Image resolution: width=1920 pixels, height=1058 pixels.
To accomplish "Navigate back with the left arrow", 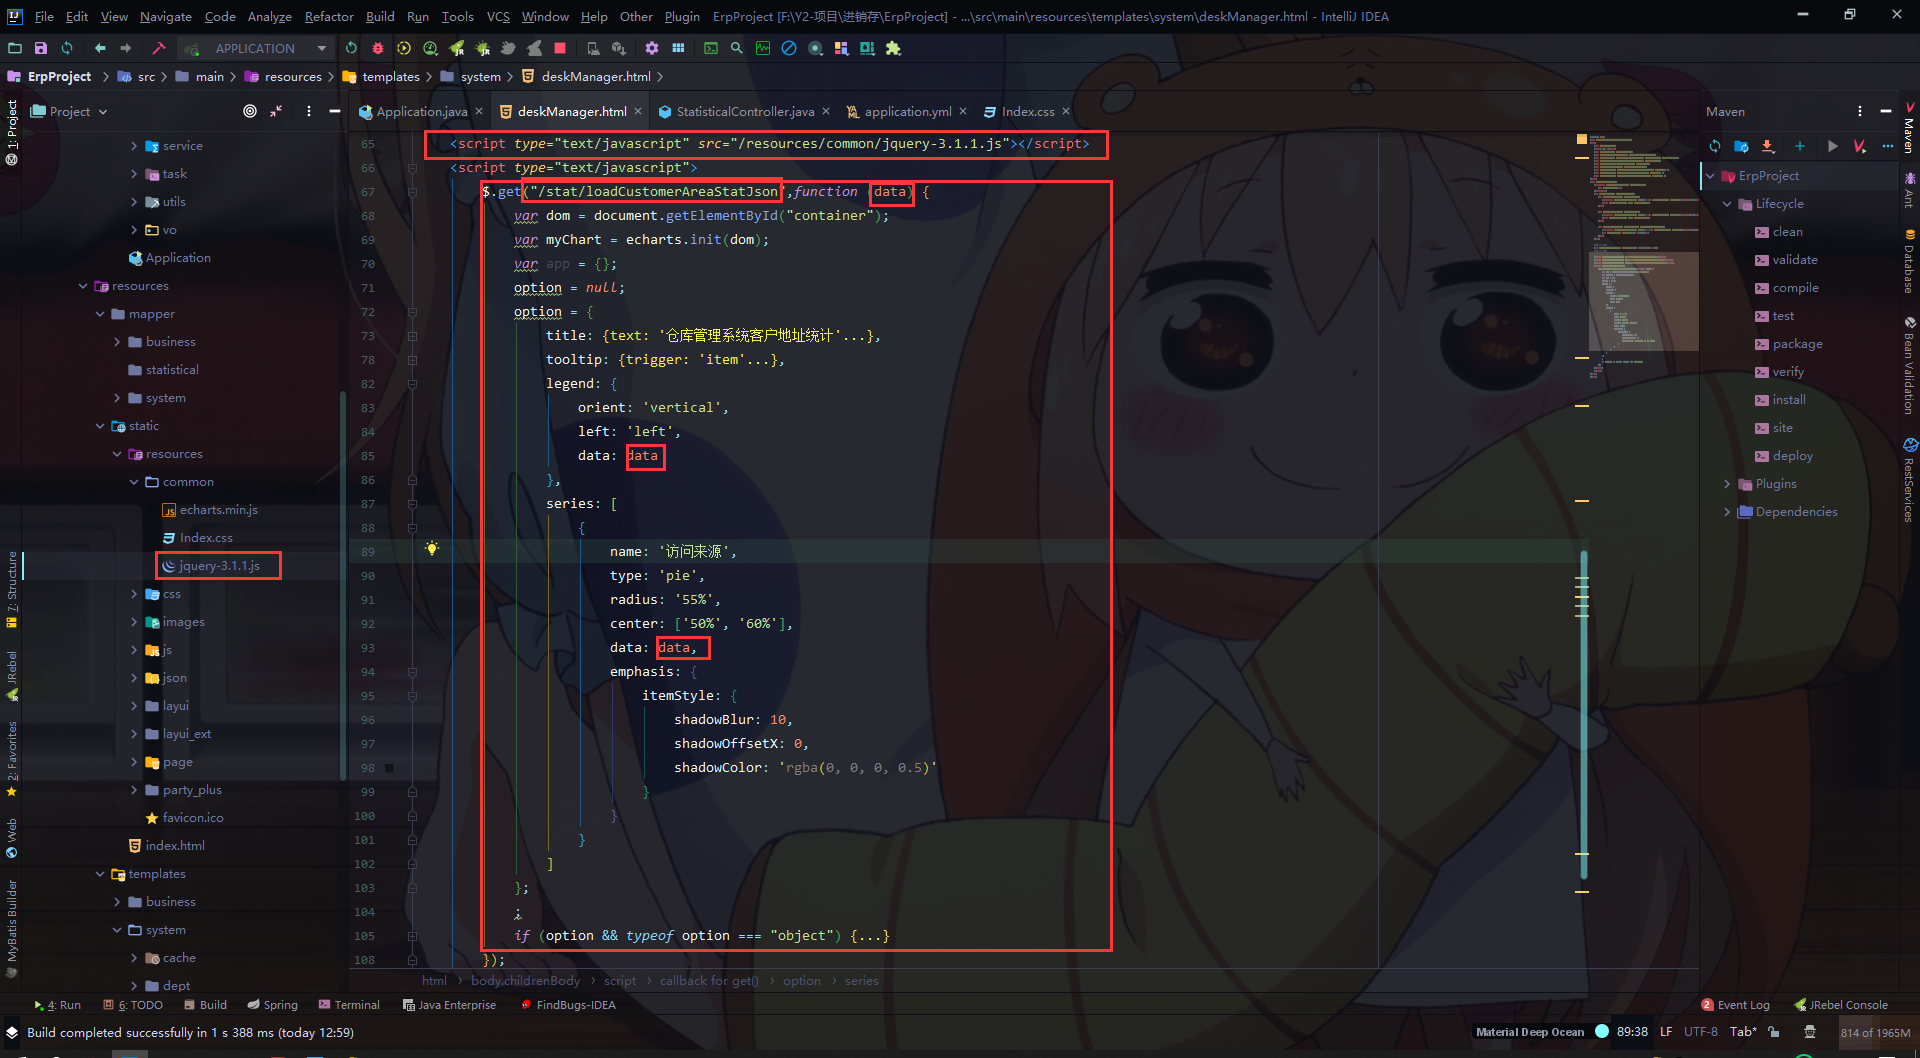I will (x=100, y=48).
